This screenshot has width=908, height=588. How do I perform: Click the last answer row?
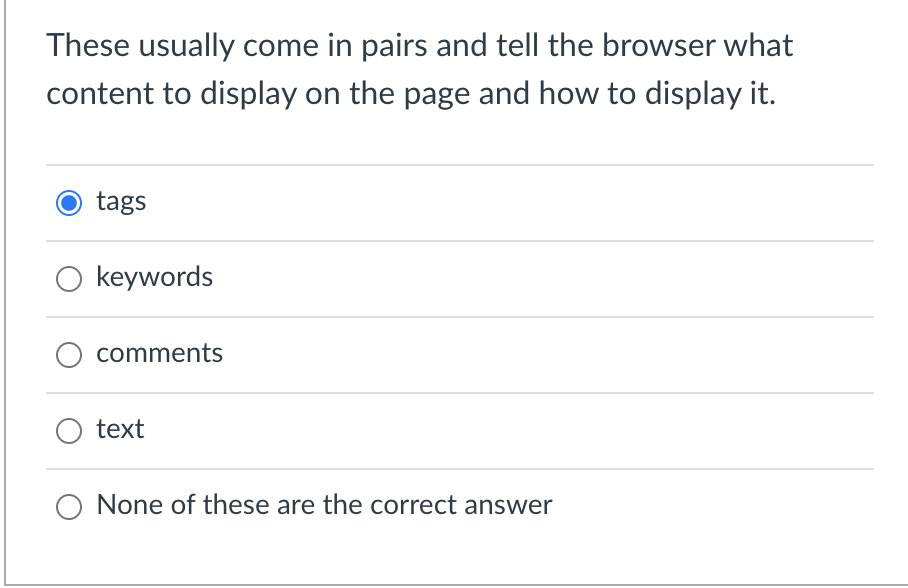click(x=450, y=506)
